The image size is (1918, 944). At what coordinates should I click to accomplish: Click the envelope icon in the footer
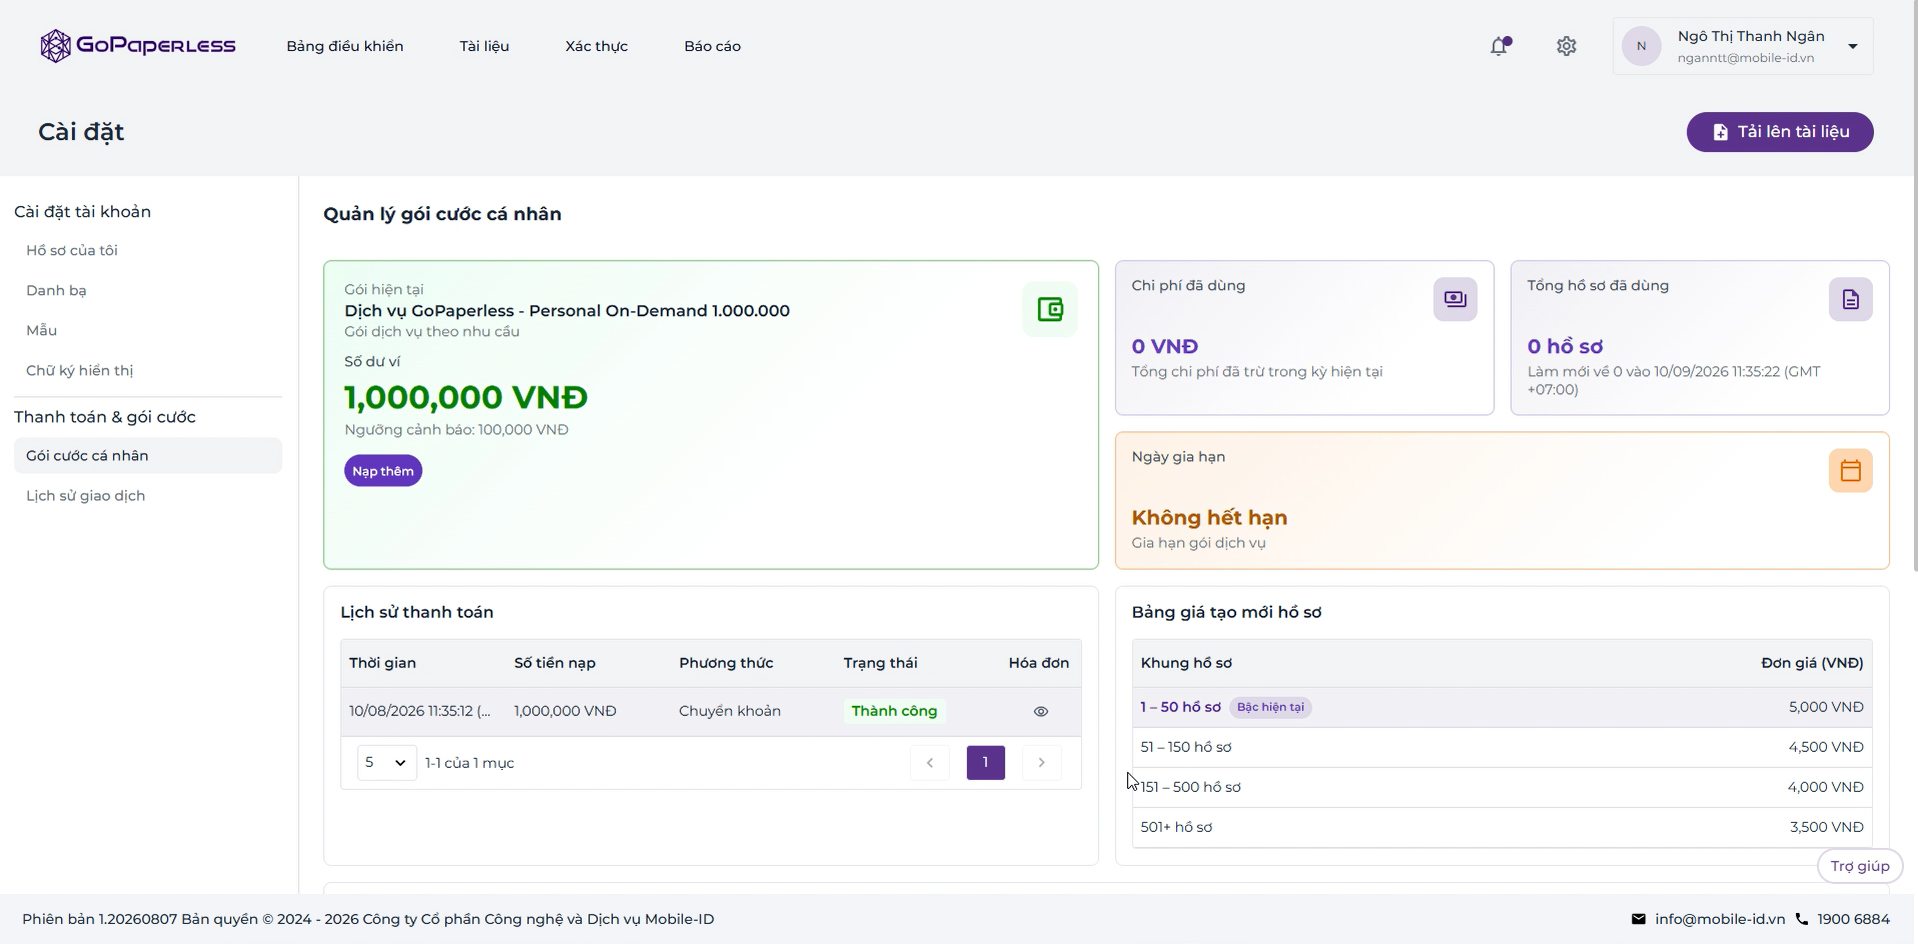[x=1638, y=919]
